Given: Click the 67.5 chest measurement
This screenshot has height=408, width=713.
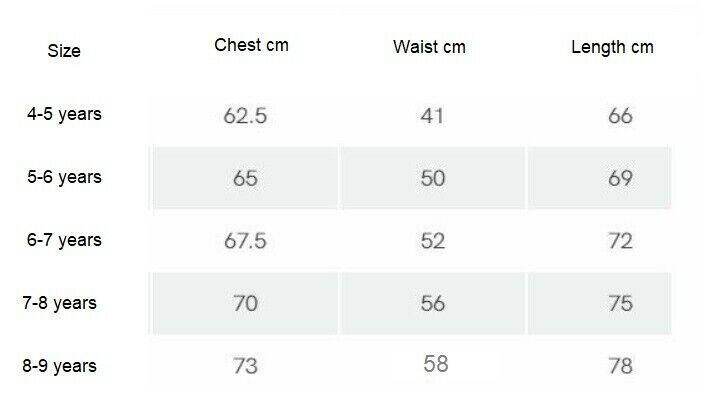Looking at the screenshot, I should click(x=245, y=241).
